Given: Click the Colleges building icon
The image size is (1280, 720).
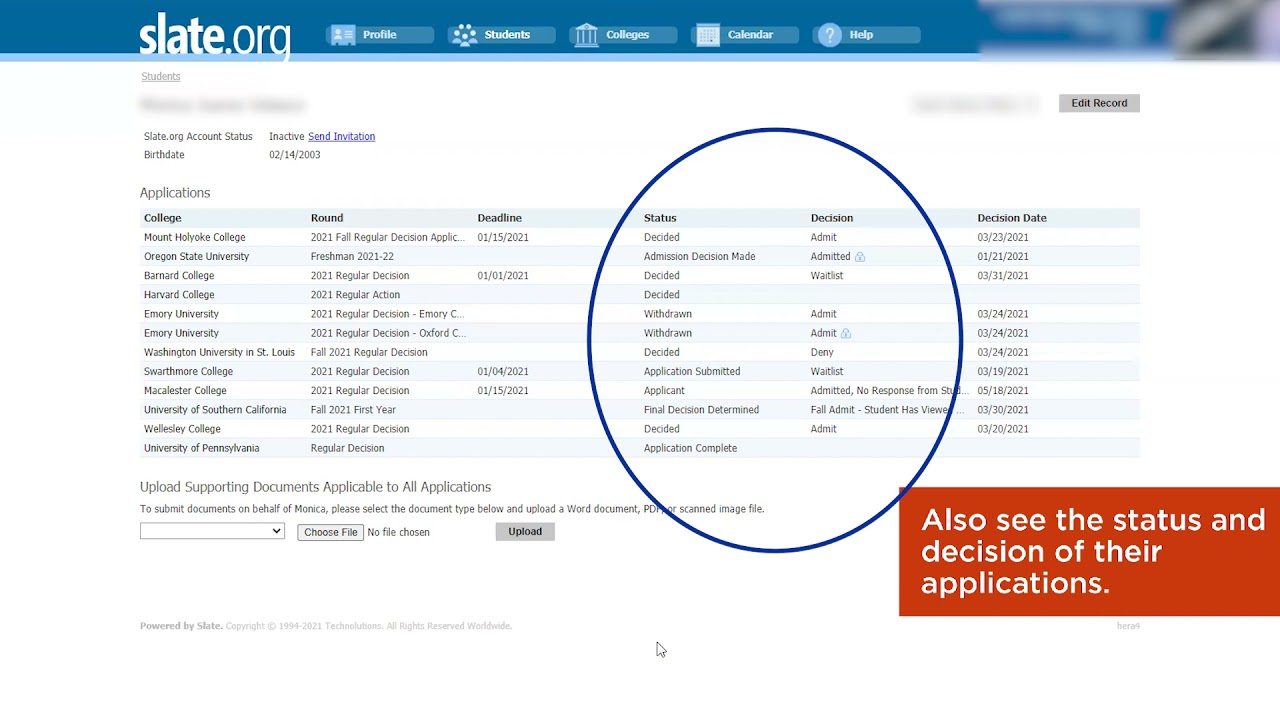Looking at the screenshot, I should pos(586,35).
